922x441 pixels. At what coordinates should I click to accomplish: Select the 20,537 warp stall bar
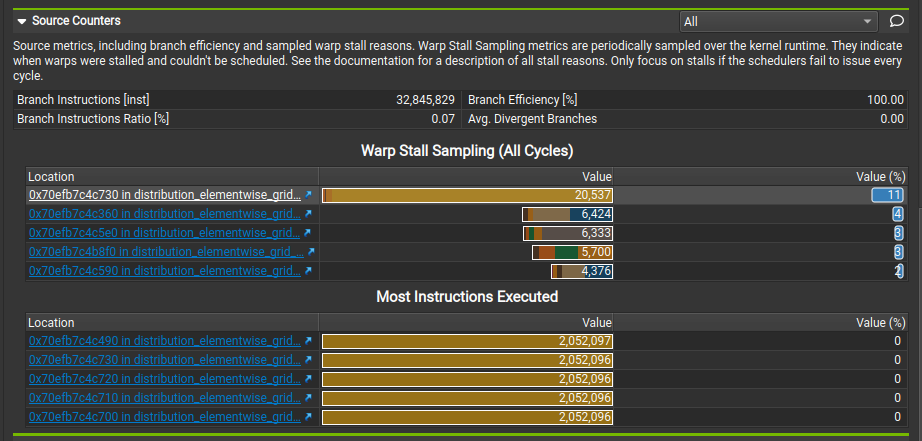pos(467,195)
